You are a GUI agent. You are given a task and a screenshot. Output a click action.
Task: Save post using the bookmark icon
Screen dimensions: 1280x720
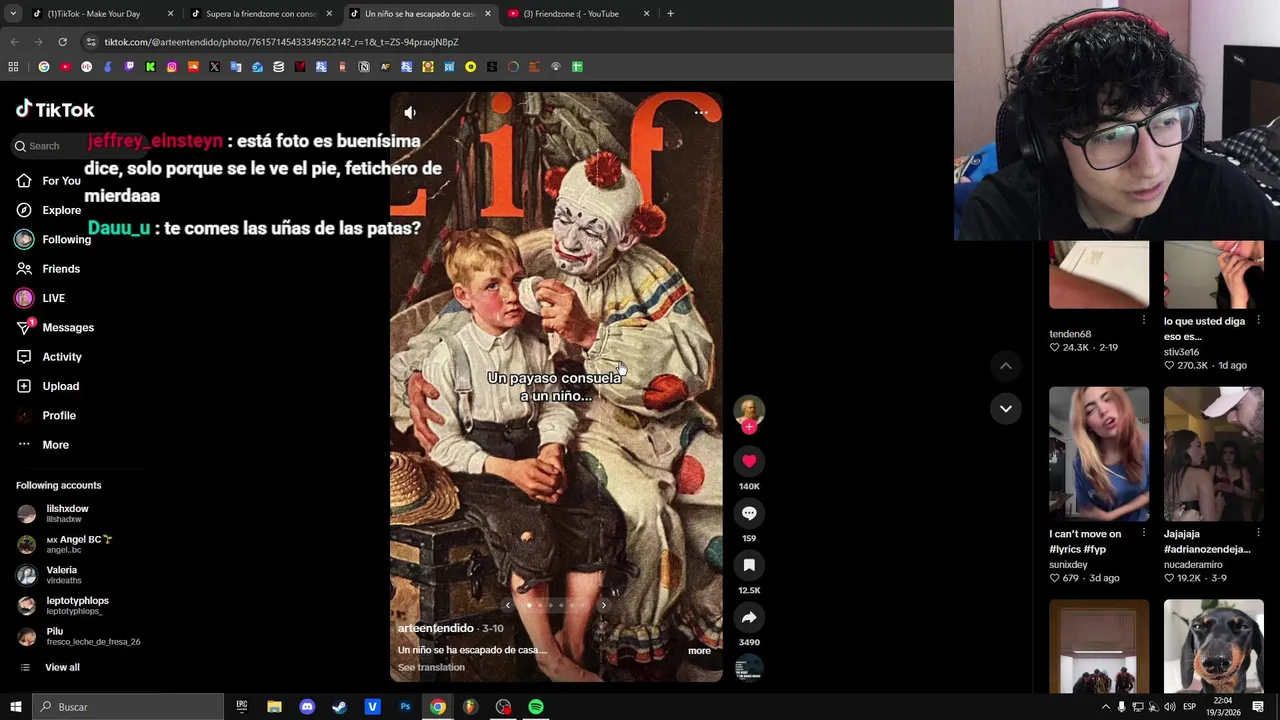(x=749, y=565)
